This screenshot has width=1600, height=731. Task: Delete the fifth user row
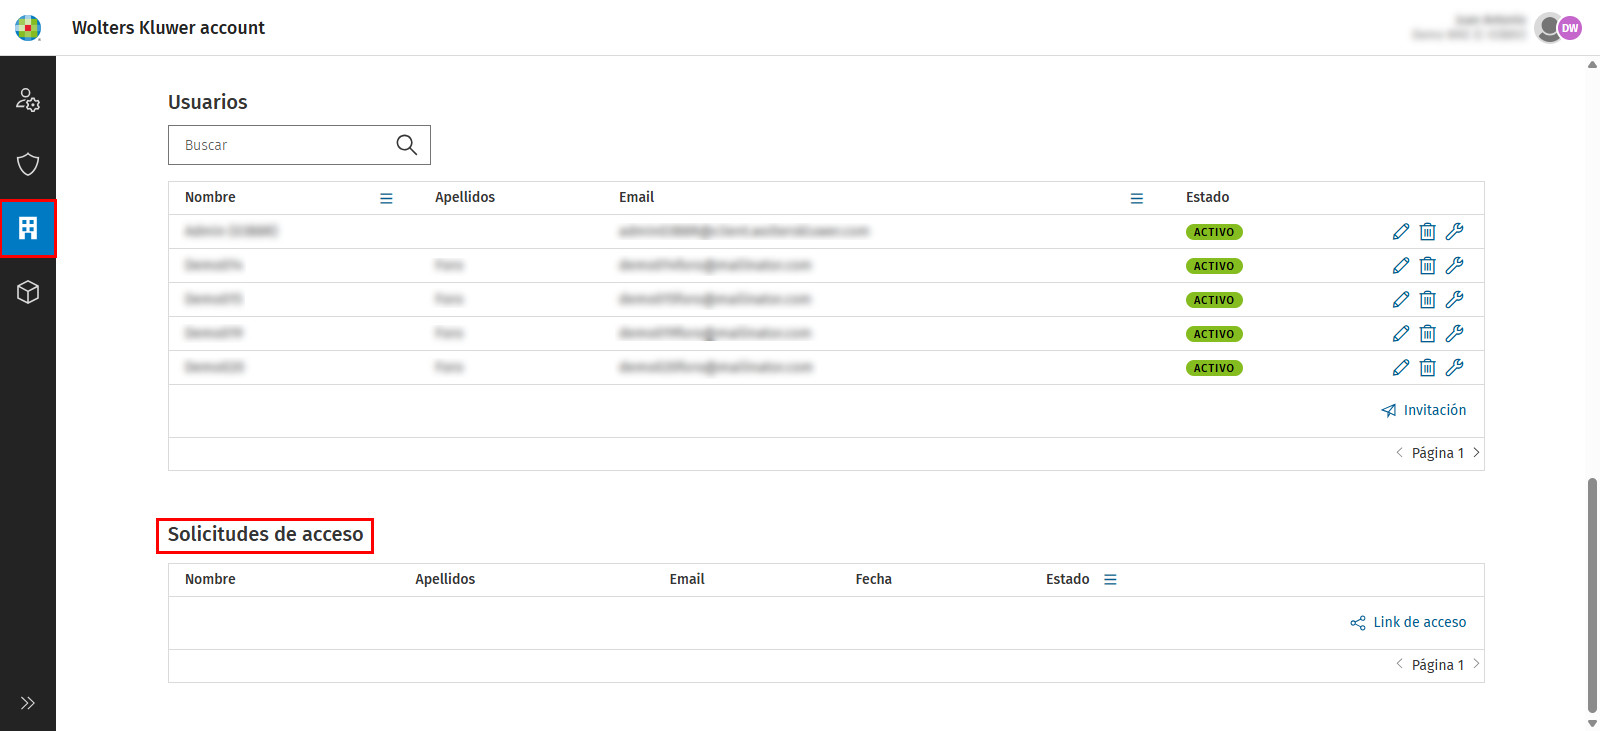[1428, 368]
